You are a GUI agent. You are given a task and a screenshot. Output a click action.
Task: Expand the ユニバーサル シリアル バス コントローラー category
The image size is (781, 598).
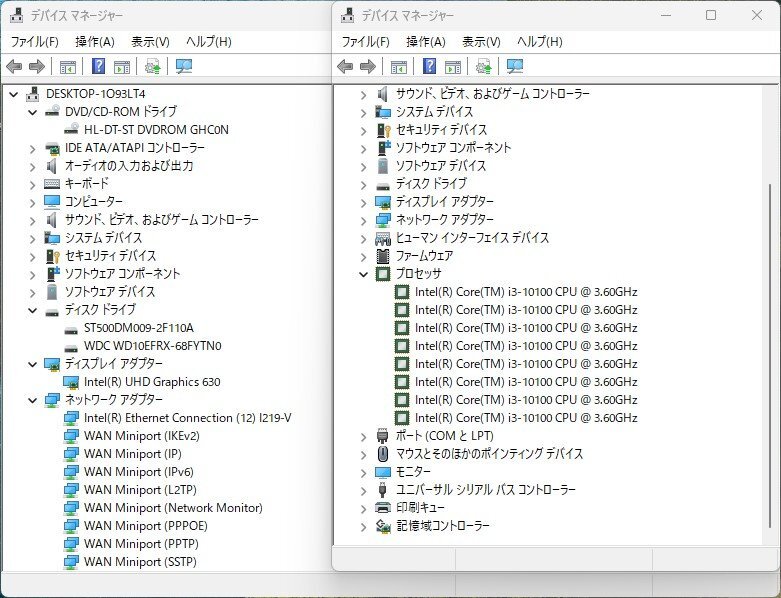click(364, 489)
